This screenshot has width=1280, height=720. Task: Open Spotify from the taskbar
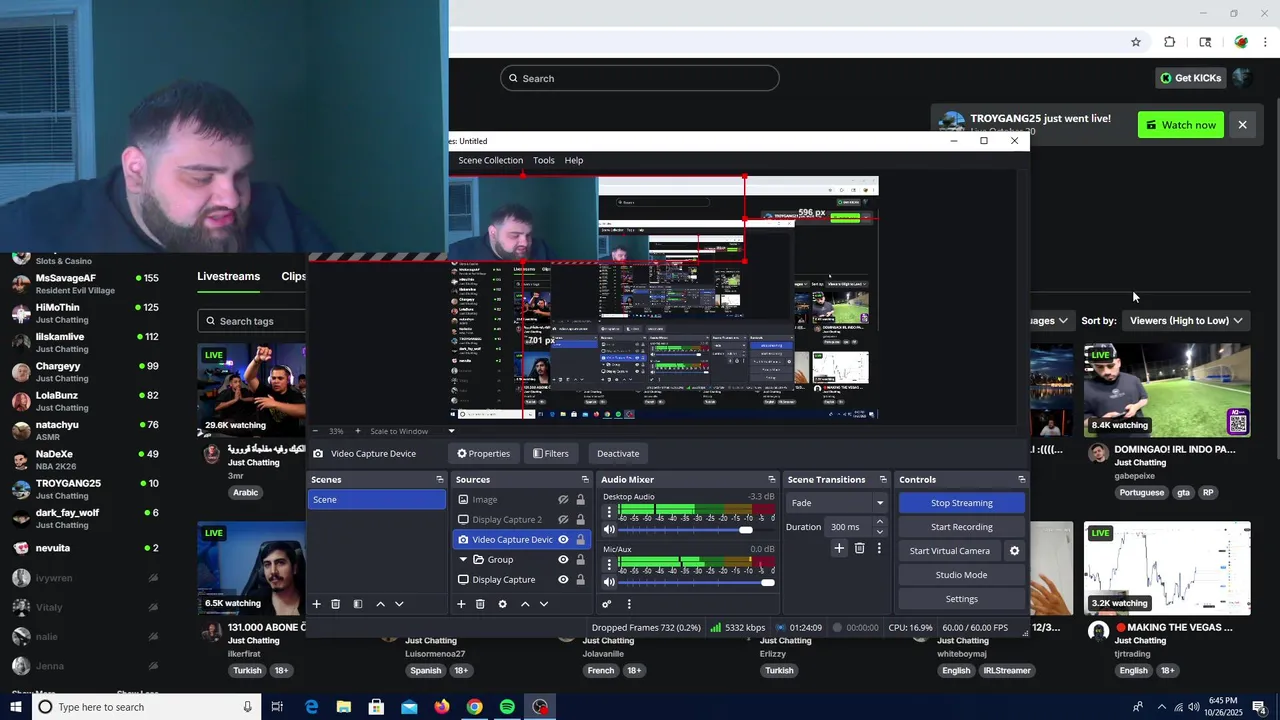pos(507,707)
